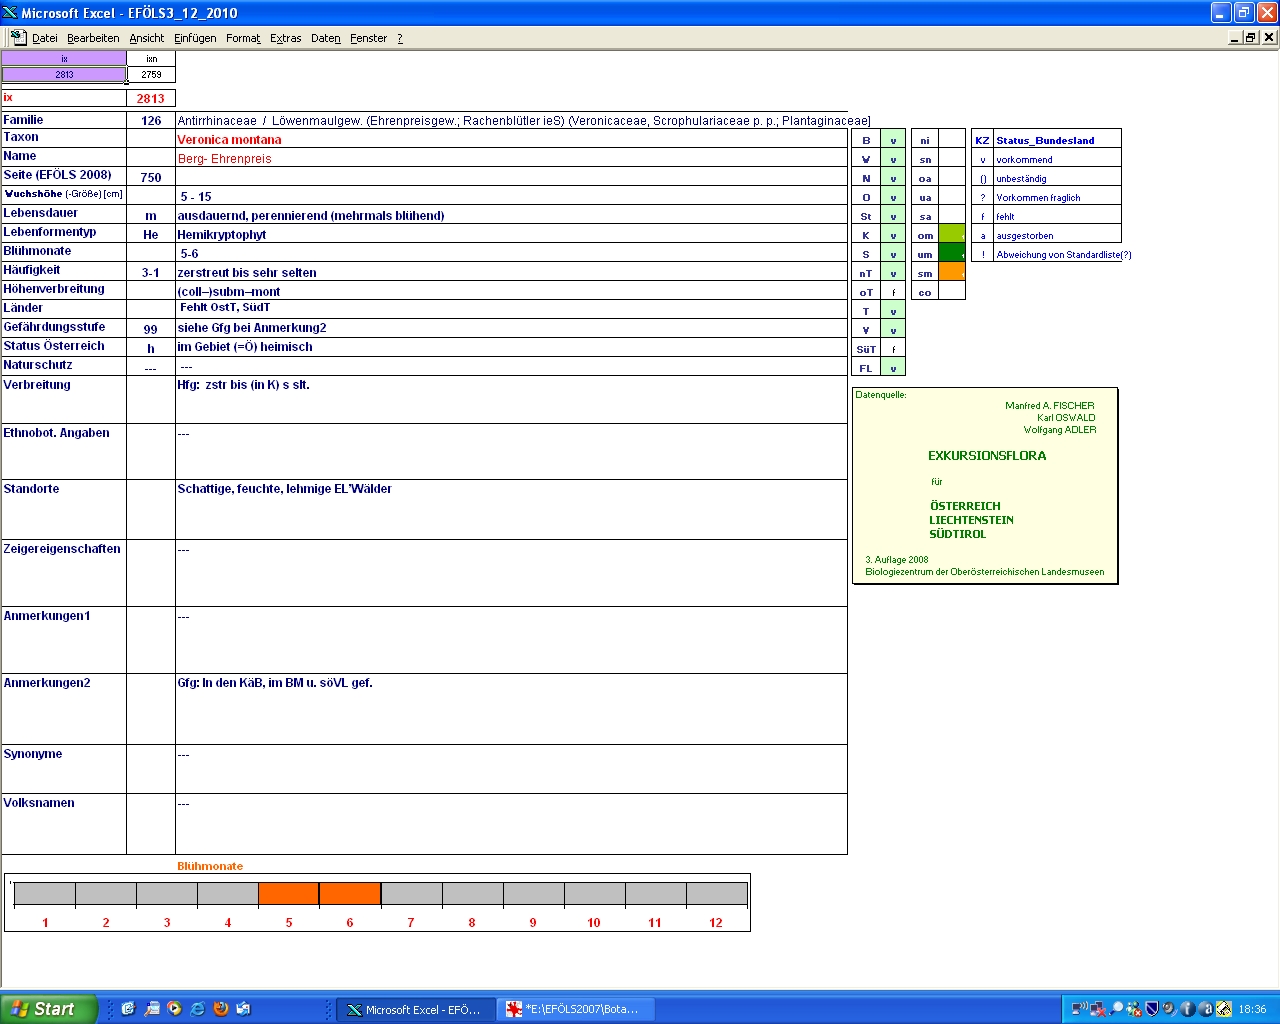Click the round 'a' tray icon
The width and height of the screenshot is (1280, 1024).
1206,1009
